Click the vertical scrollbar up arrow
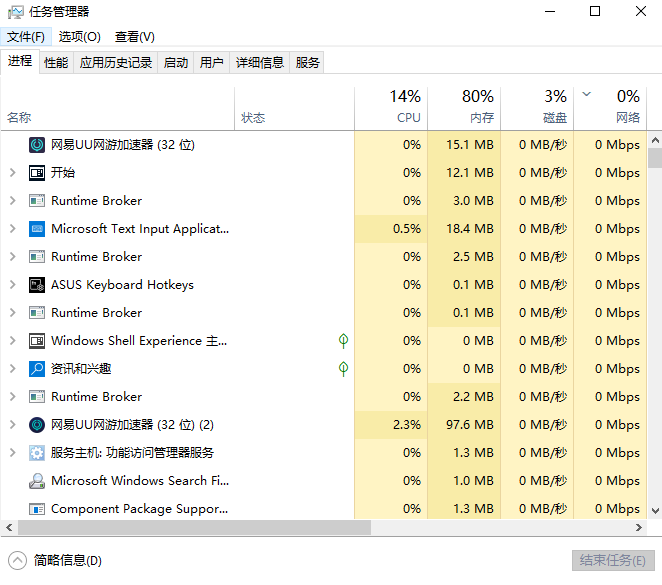 tap(655, 140)
